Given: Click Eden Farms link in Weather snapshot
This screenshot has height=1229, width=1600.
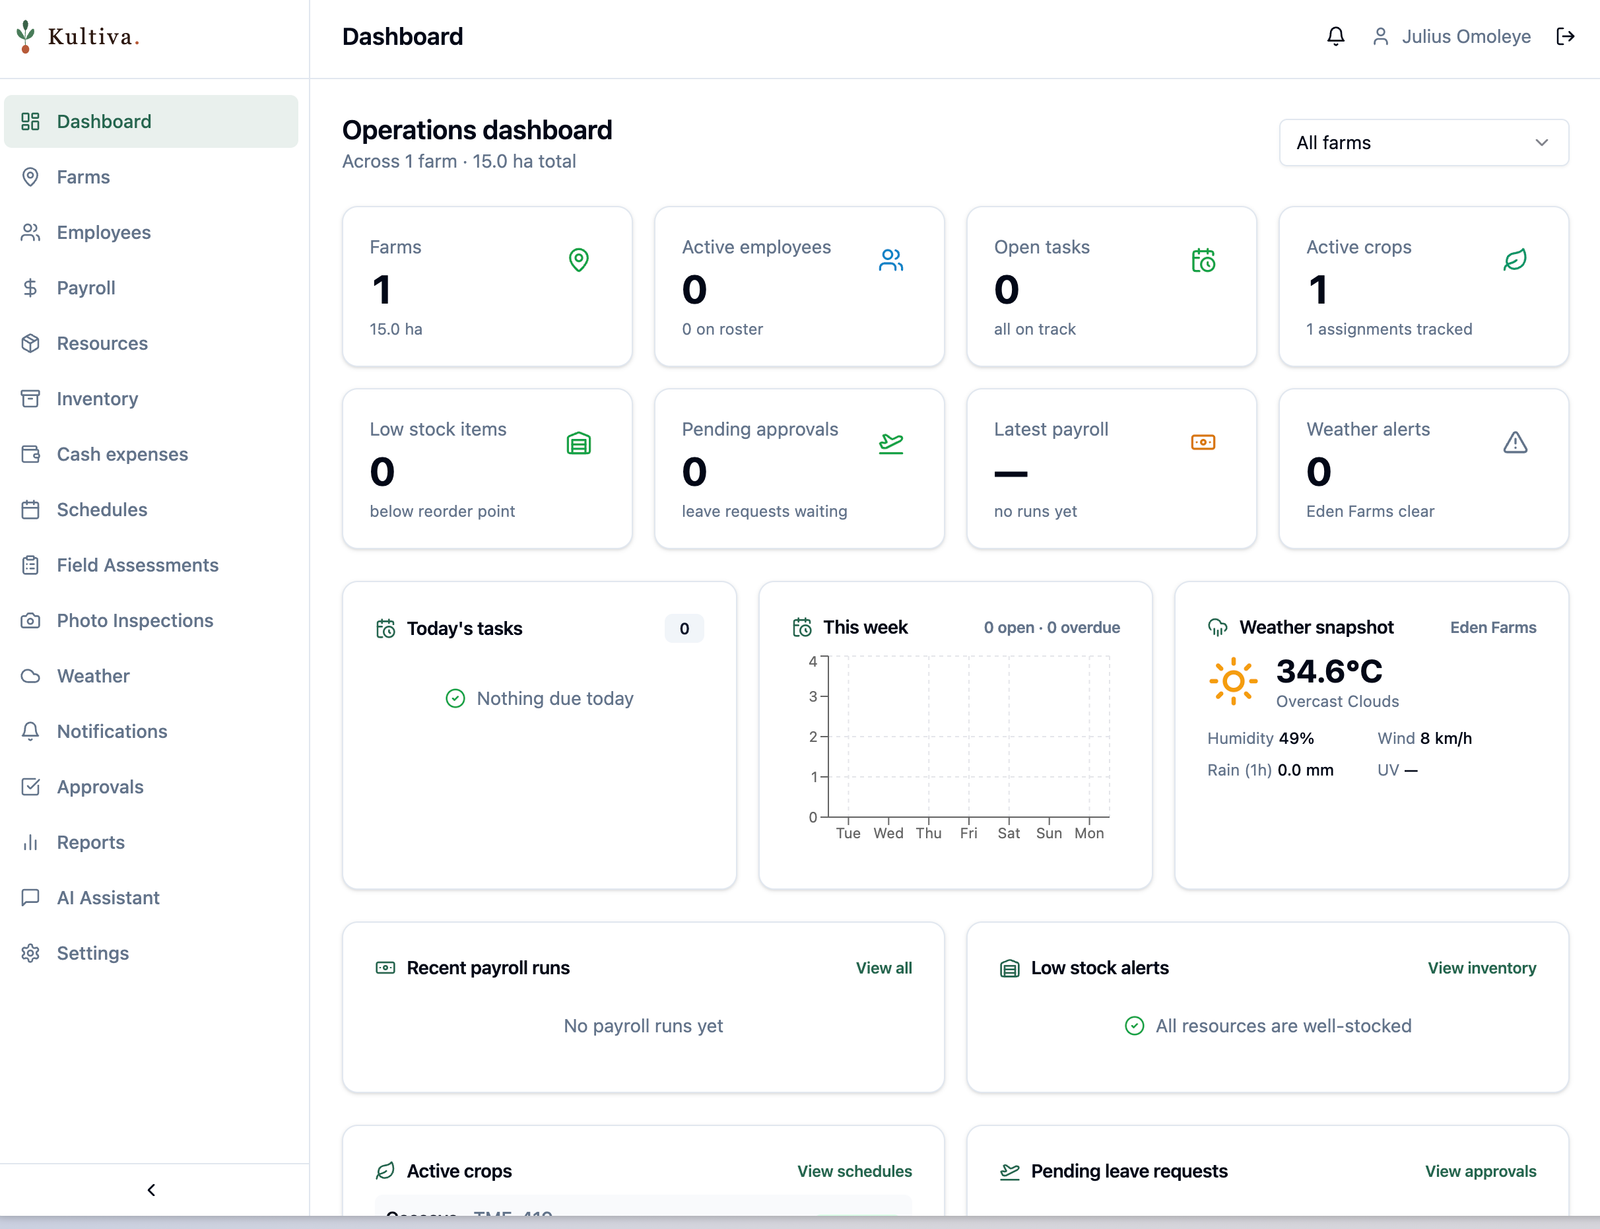Looking at the screenshot, I should coord(1493,628).
